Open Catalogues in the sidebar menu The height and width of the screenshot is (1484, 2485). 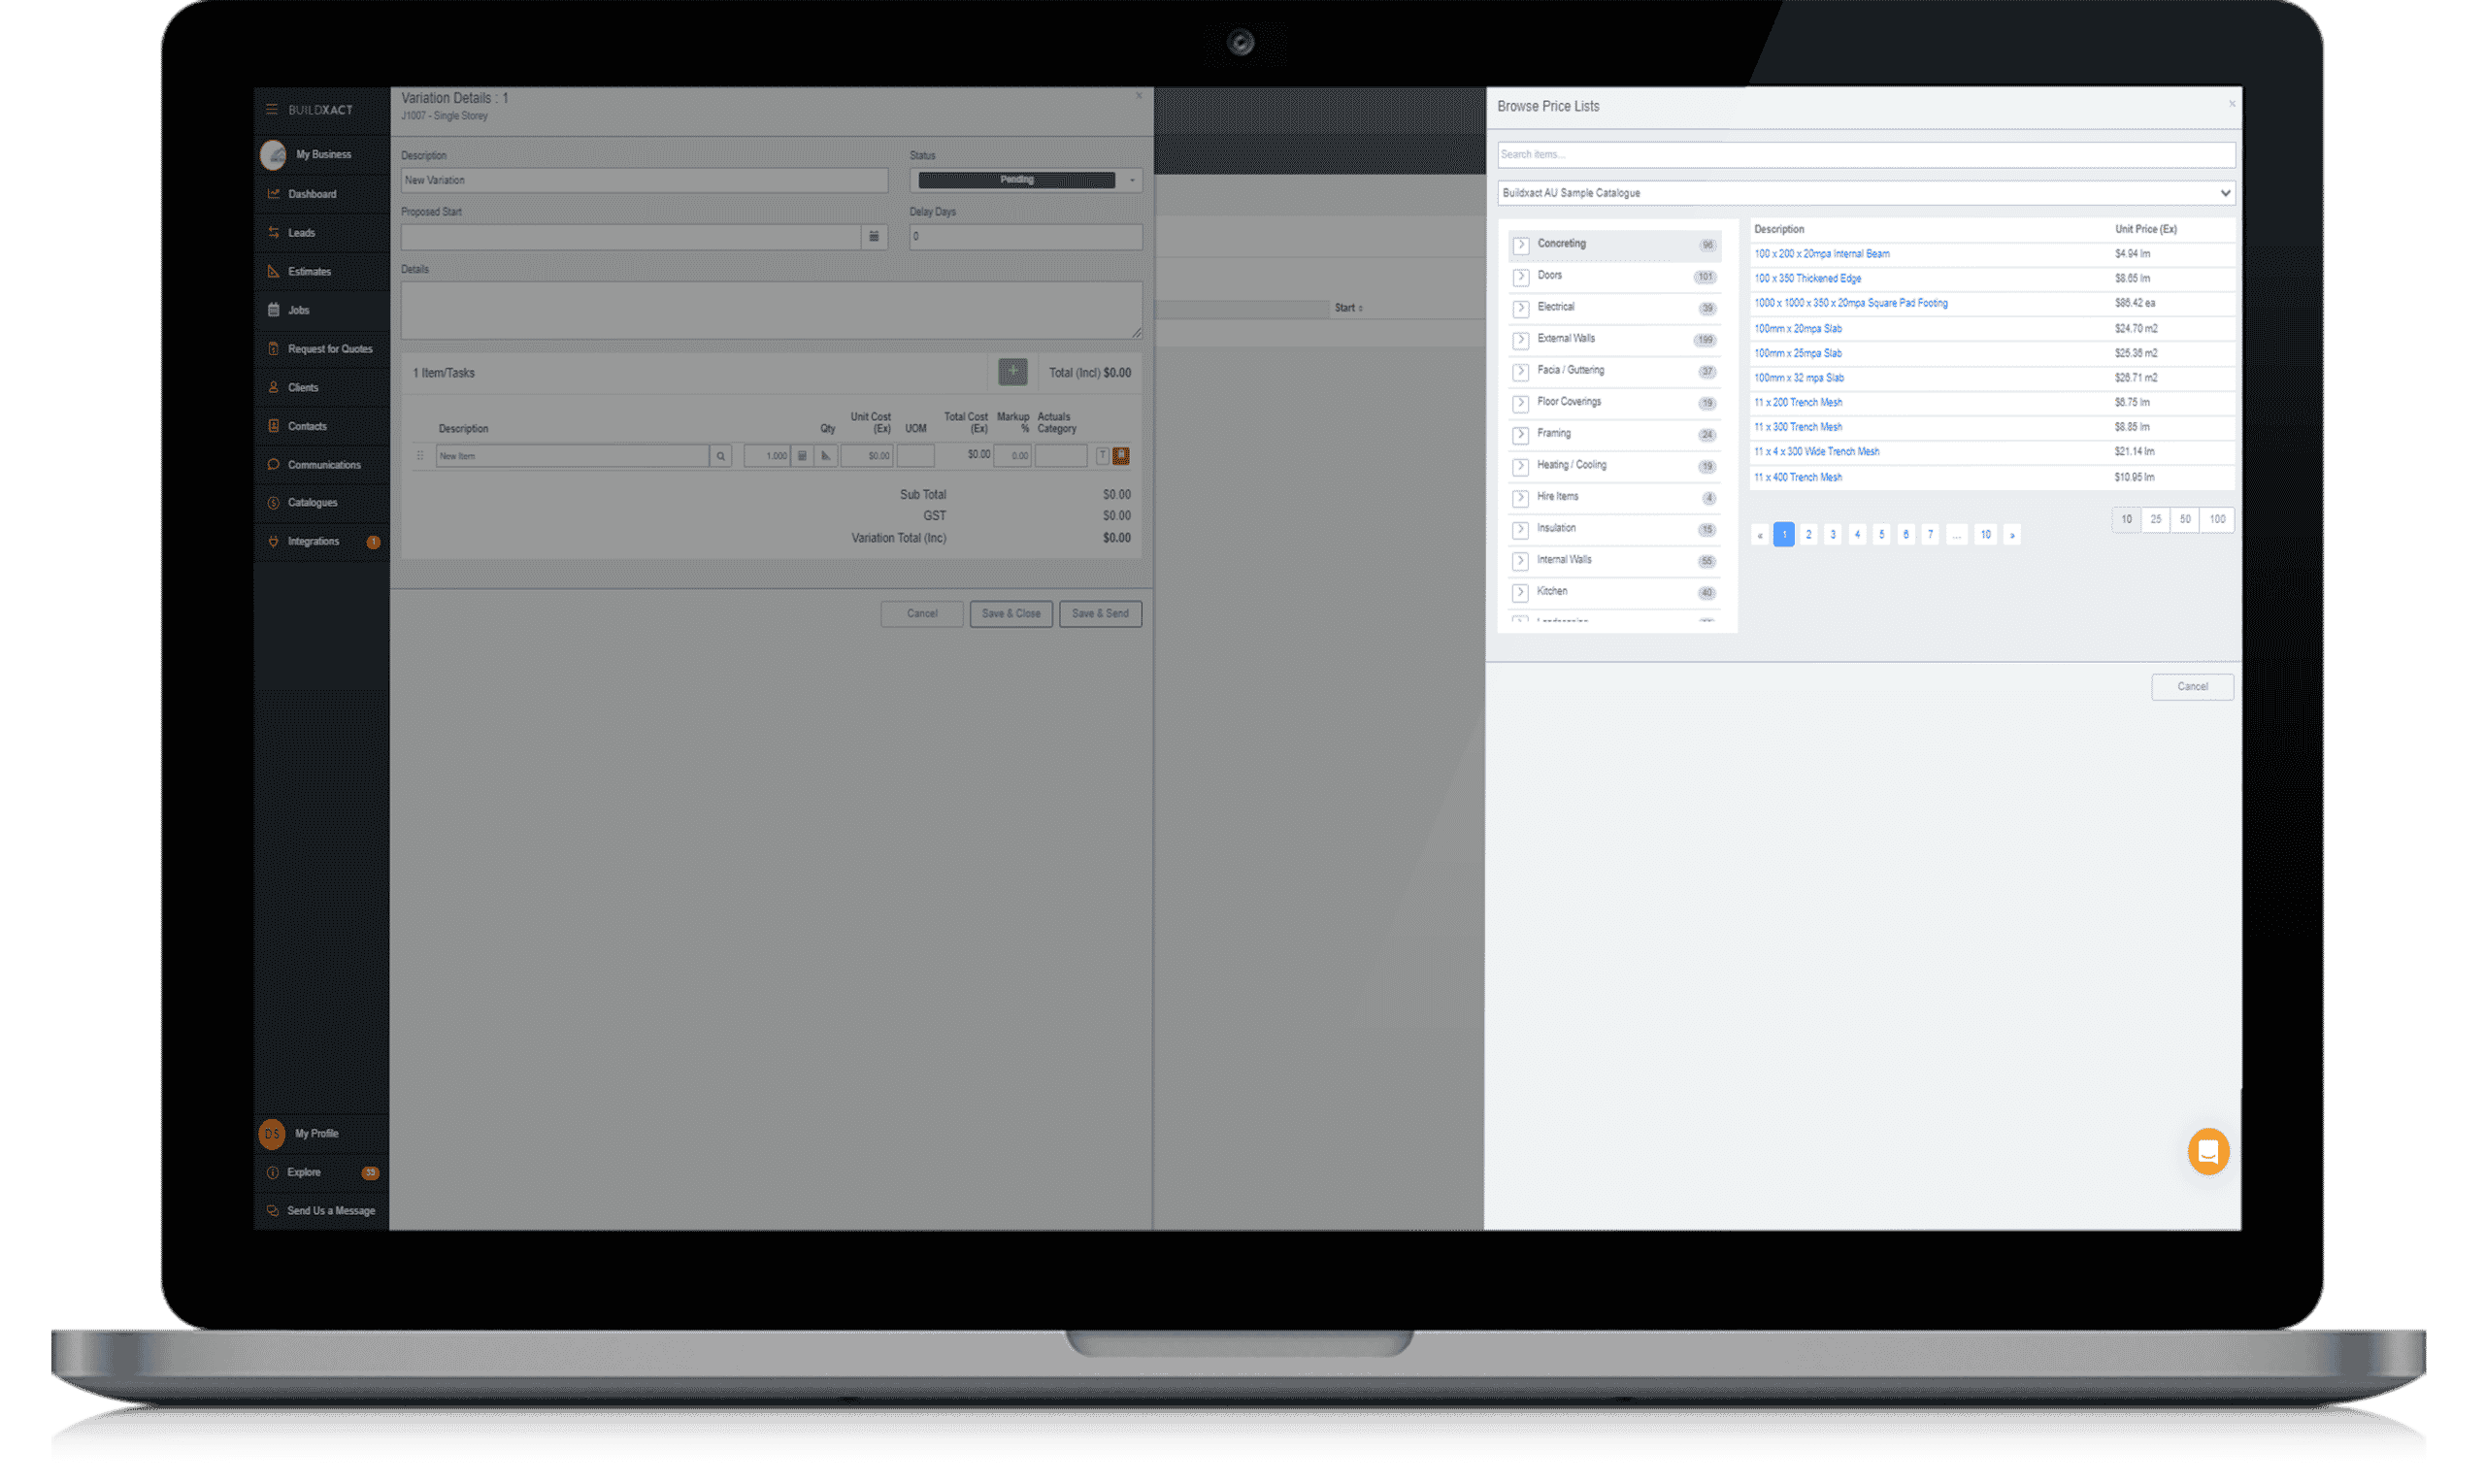click(312, 503)
